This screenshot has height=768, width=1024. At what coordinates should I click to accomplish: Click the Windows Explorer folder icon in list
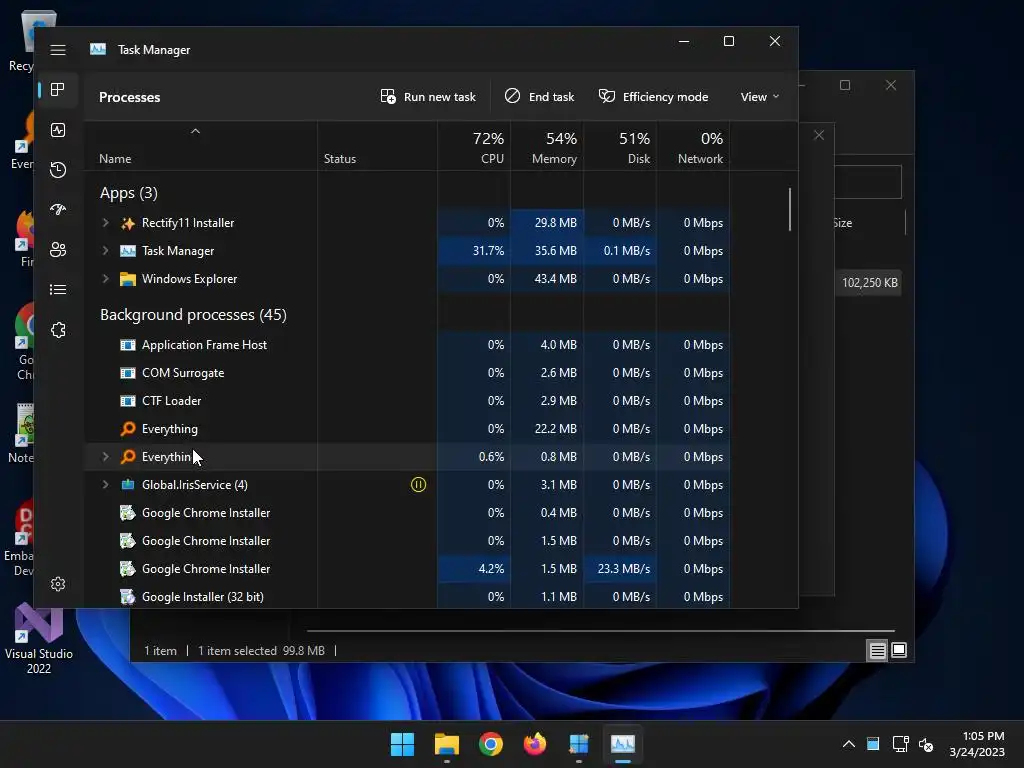[x=128, y=279]
